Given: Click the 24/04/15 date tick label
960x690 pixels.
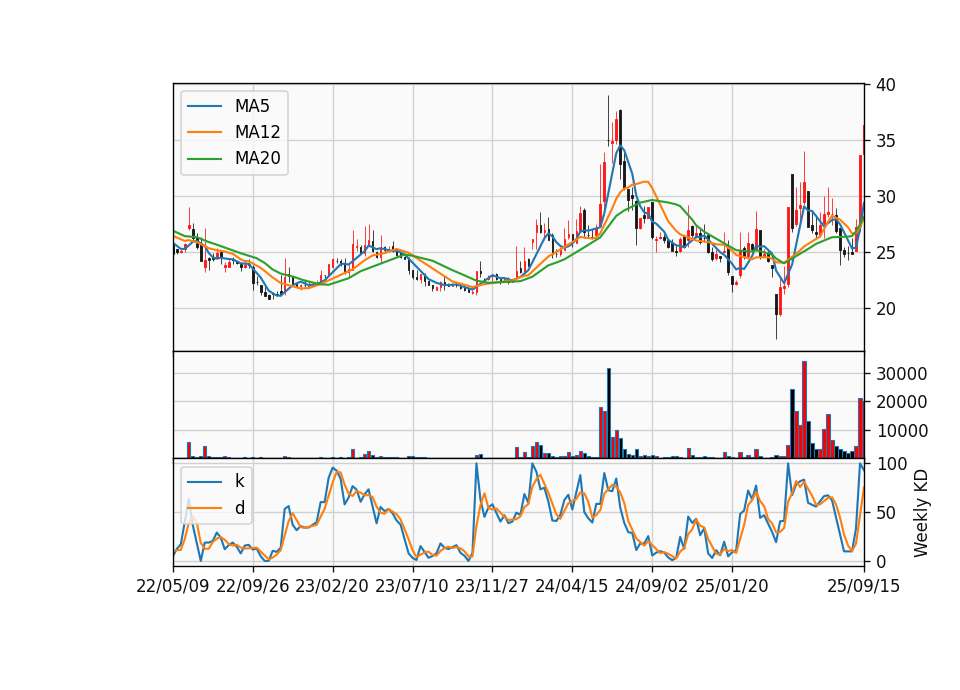Looking at the screenshot, I should 572,586.
